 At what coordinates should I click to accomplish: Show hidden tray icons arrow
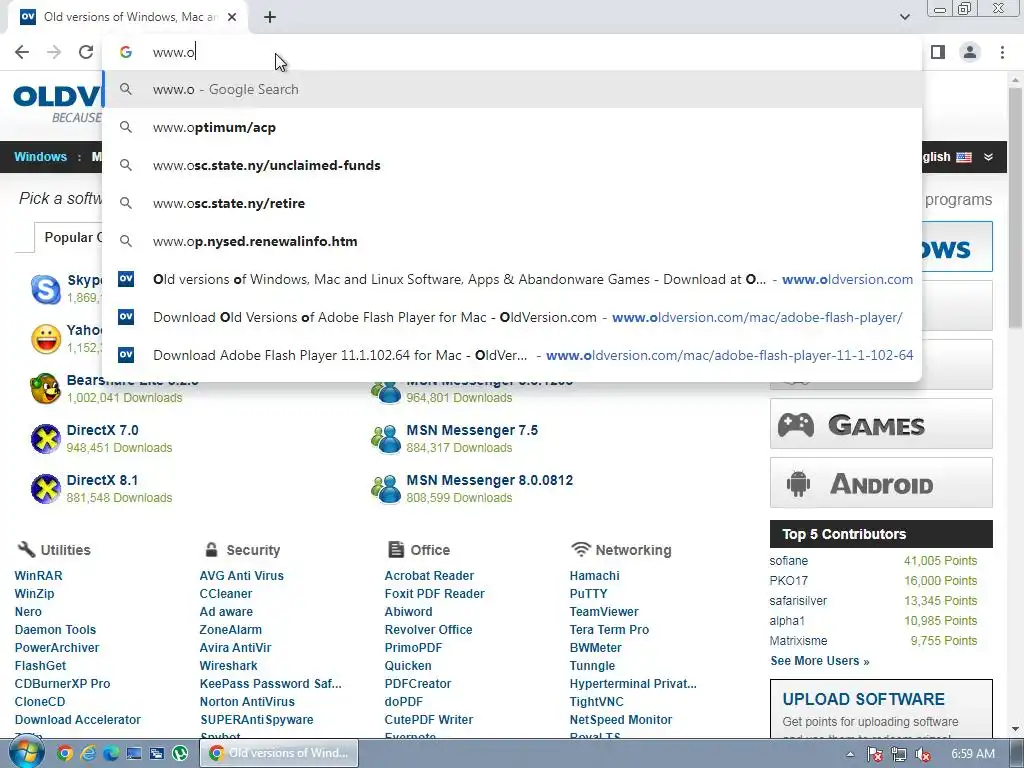[x=850, y=754]
